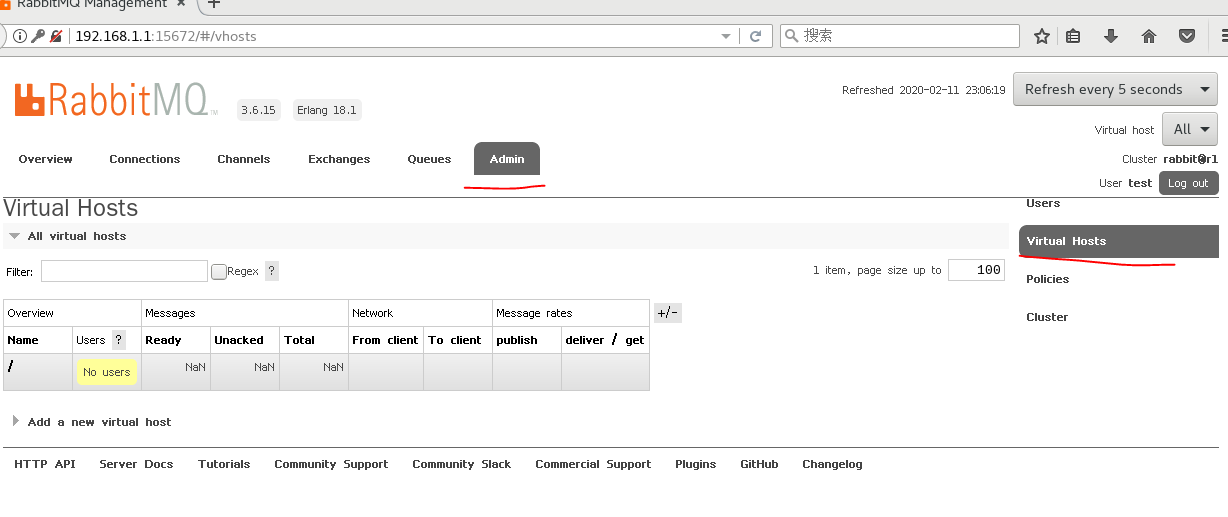The width and height of the screenshot is (1228, 517).
Task: Go to browser home page icon
Action: point(1149,36)
